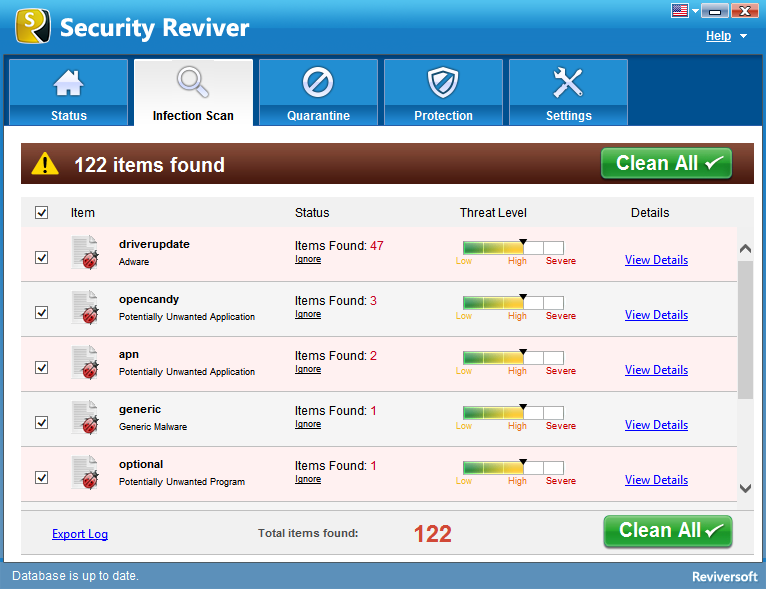Click the apn threat level meter
766x589 pixels.
pyautogui.click(x=513, y=357)
